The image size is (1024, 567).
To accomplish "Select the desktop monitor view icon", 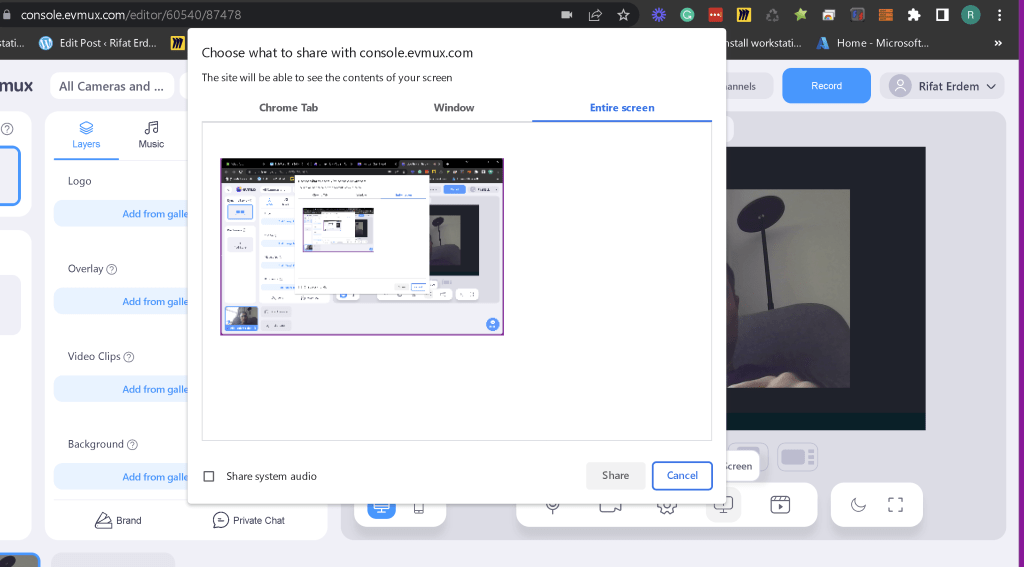I will coord(381,508).
